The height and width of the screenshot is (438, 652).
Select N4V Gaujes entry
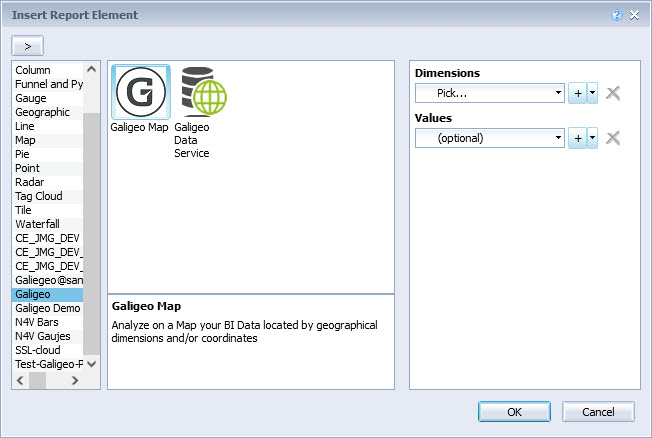click(x=48, y=336)
